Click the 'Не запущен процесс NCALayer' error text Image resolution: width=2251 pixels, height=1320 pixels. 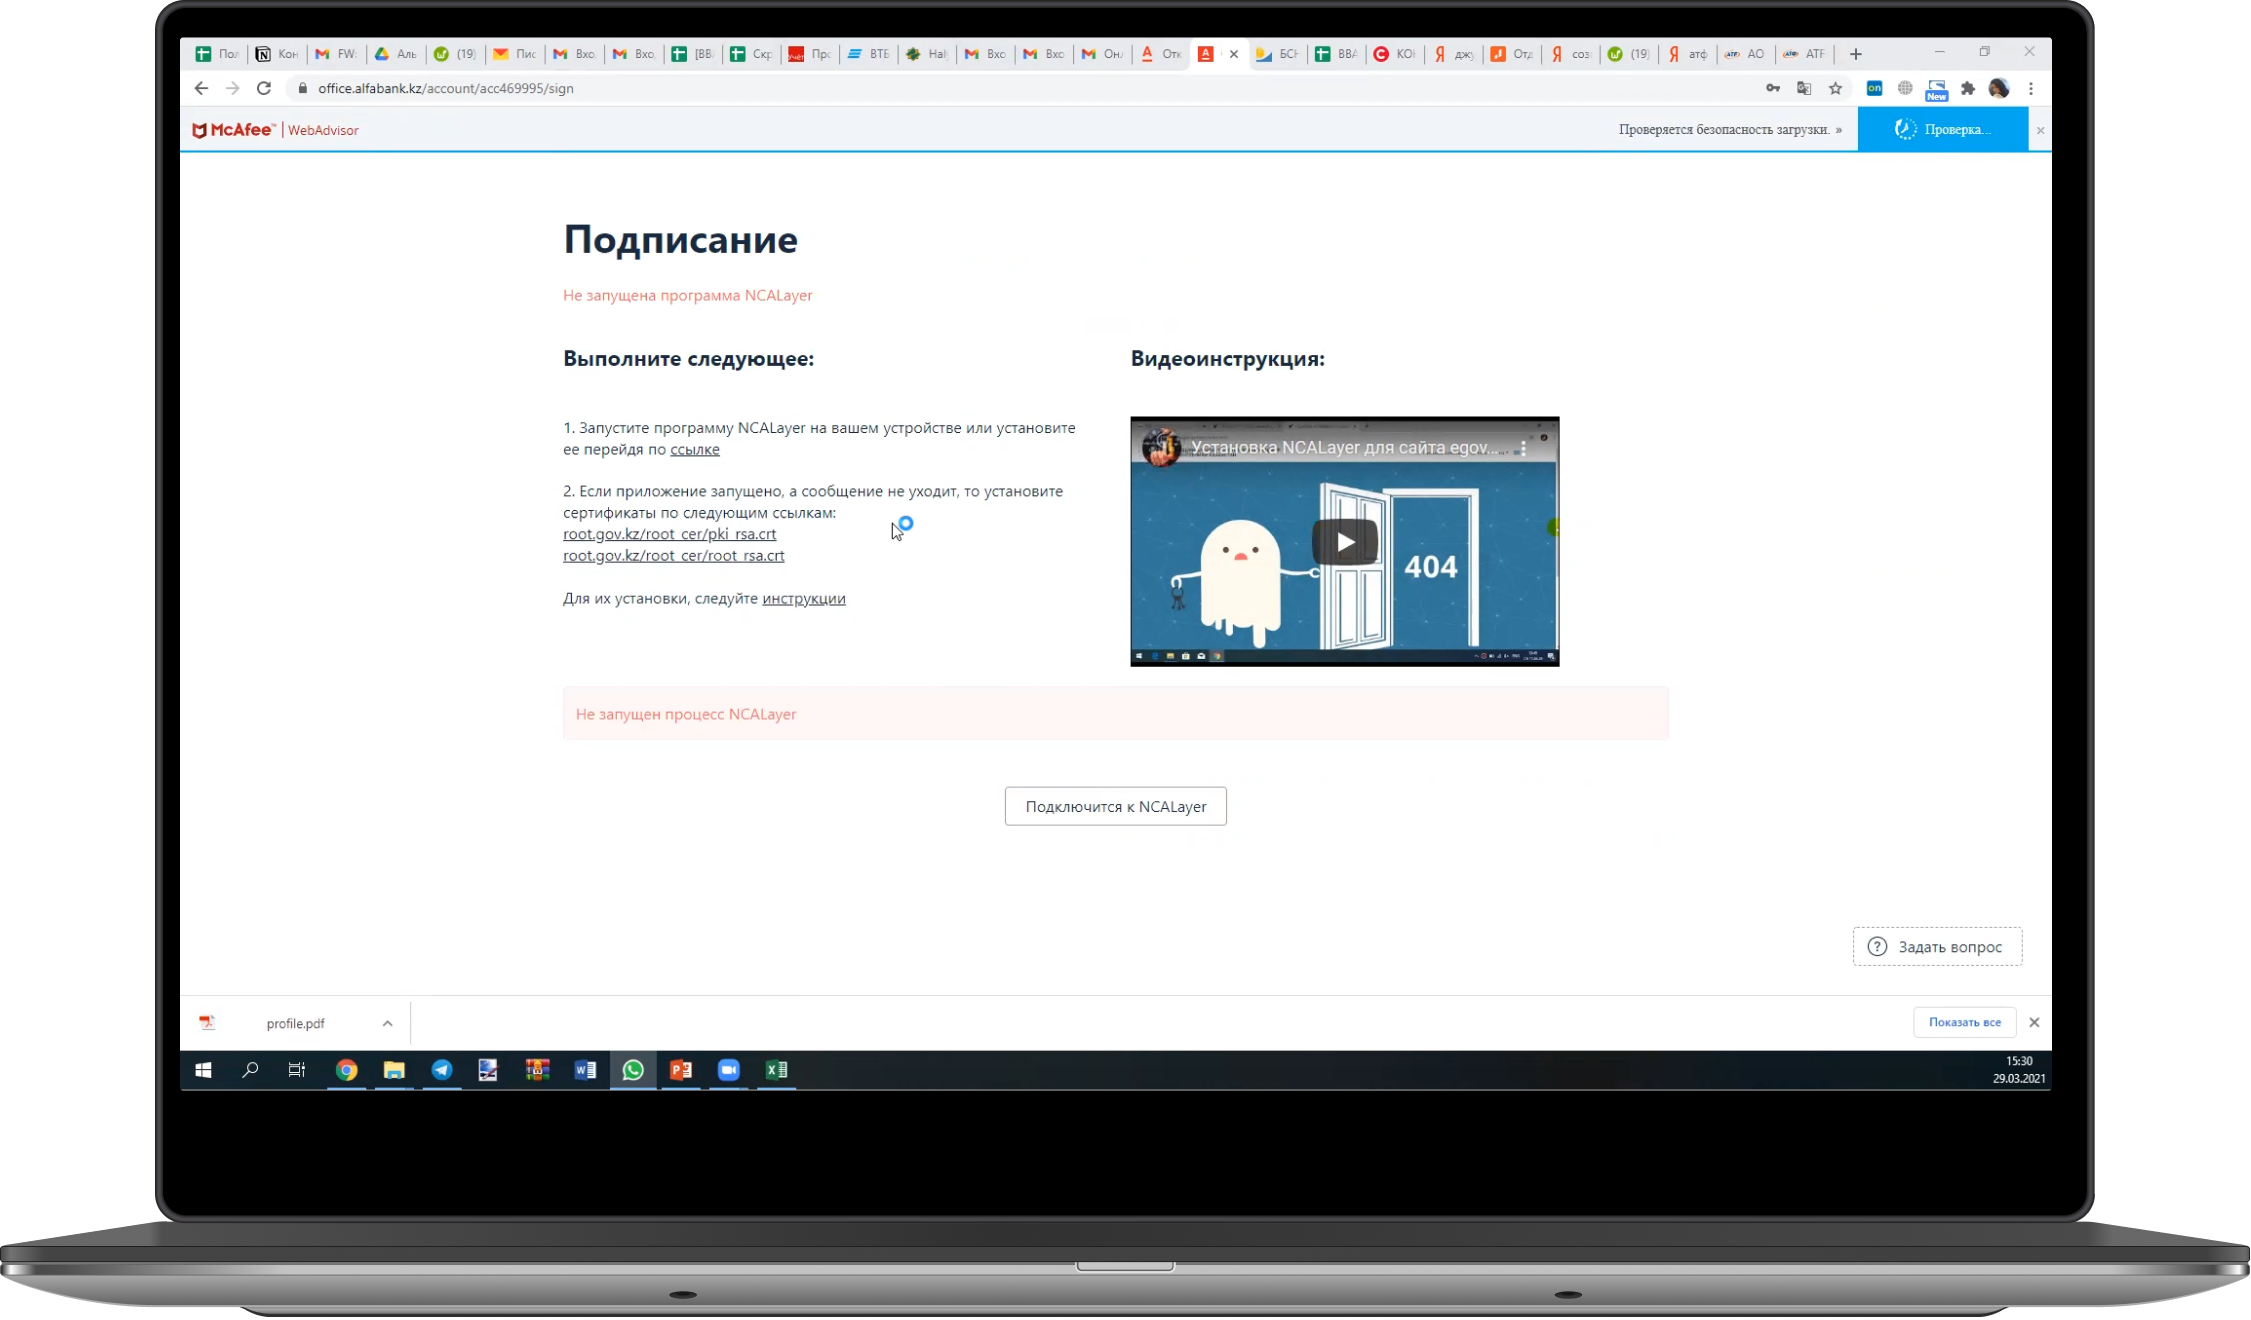[686, 714]
